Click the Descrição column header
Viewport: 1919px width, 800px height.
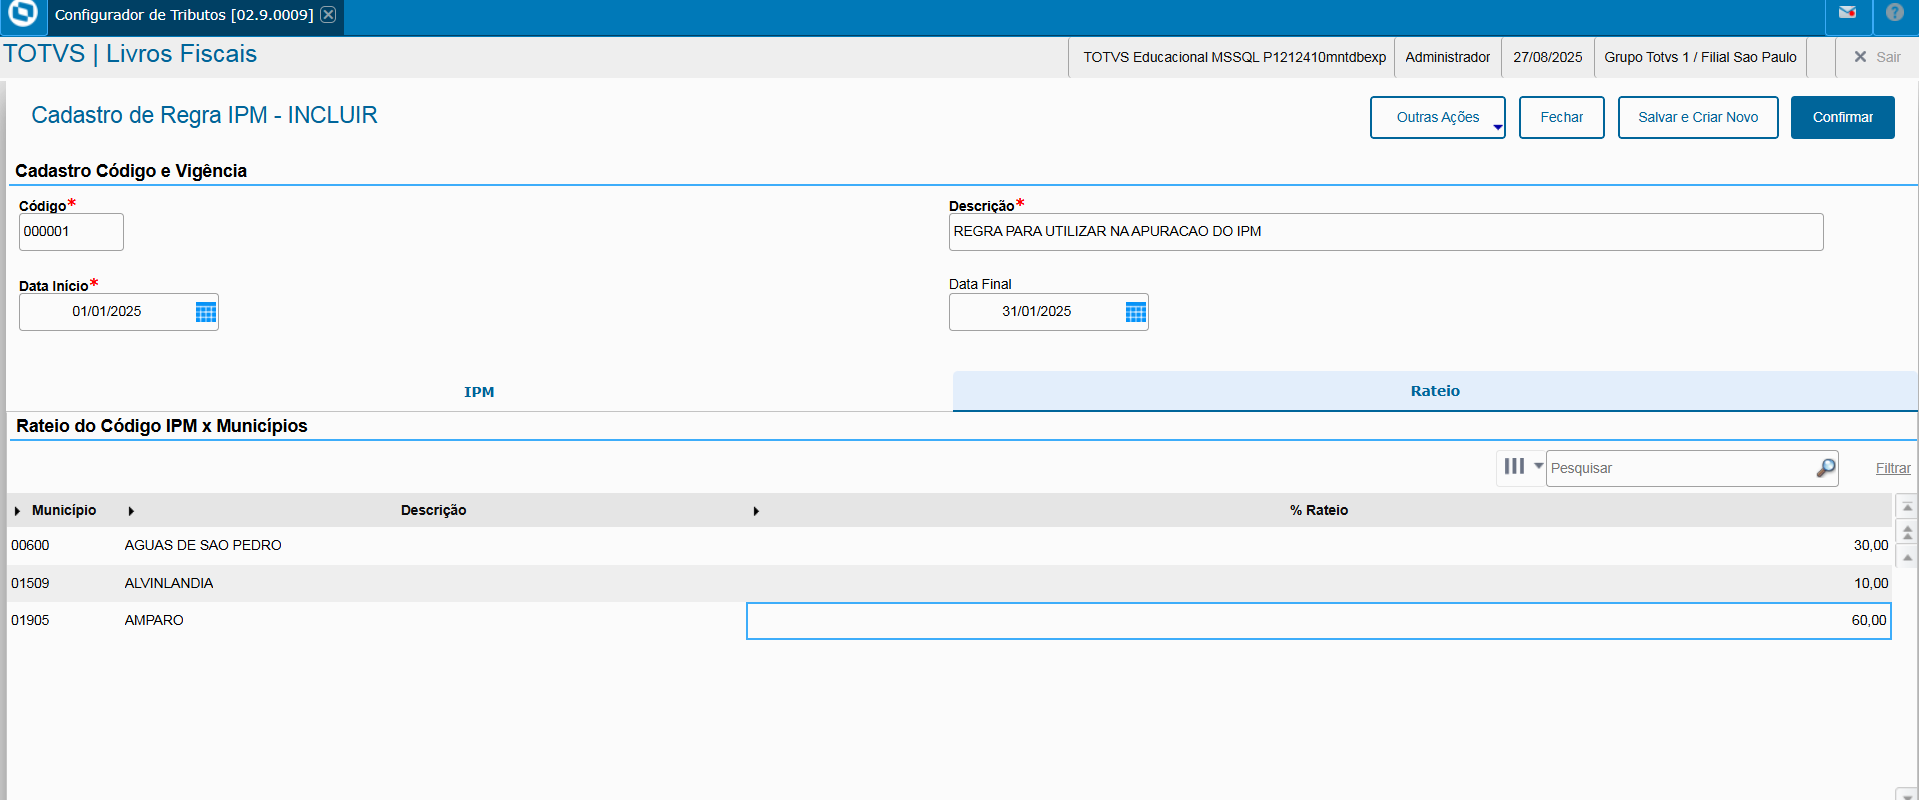[433, 510]
